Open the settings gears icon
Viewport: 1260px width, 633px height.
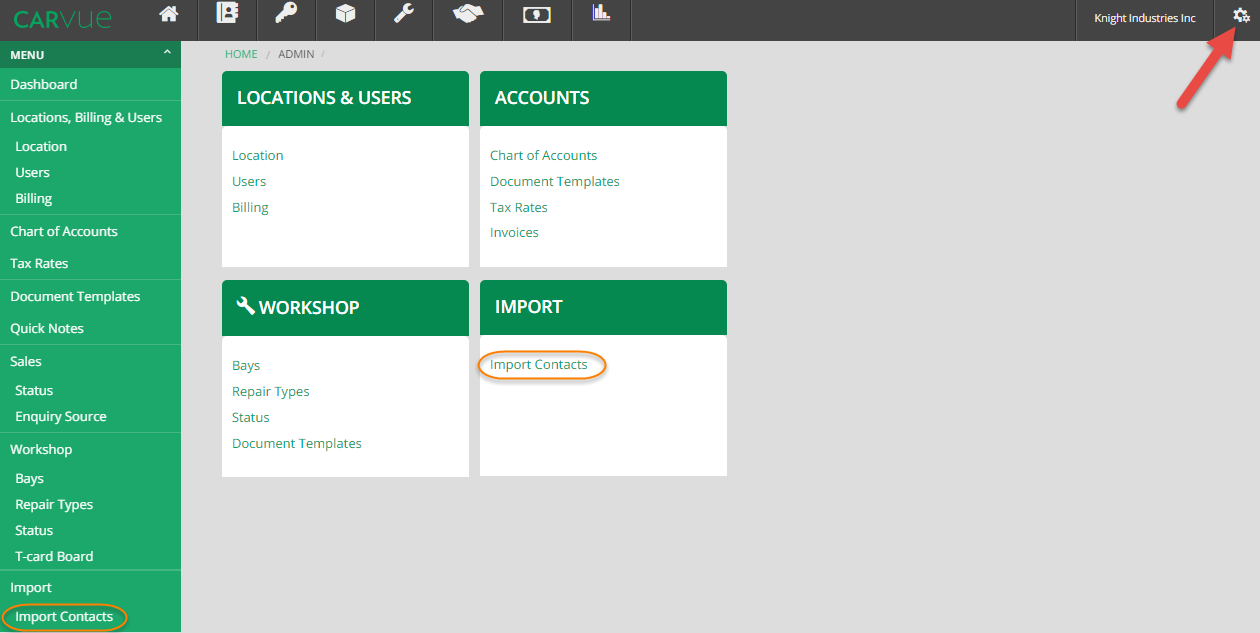1241,15
